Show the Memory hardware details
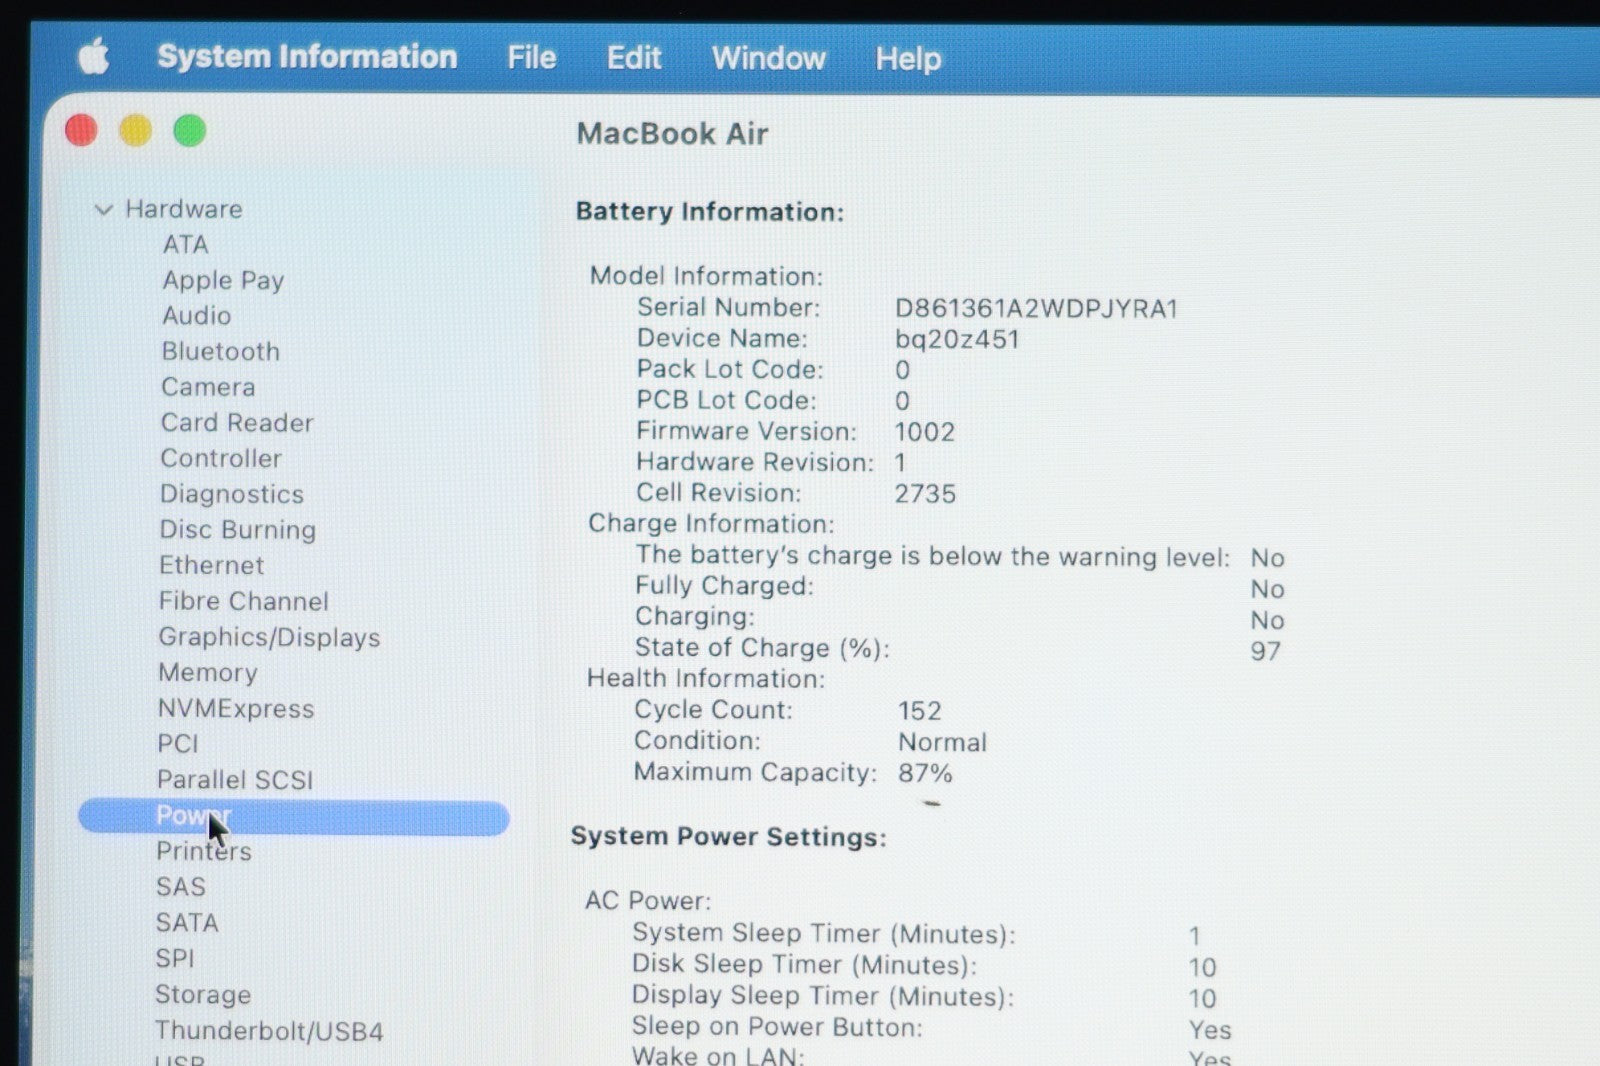The height and width of the screenshot is (1066, 1600). [x=207, y=673]
